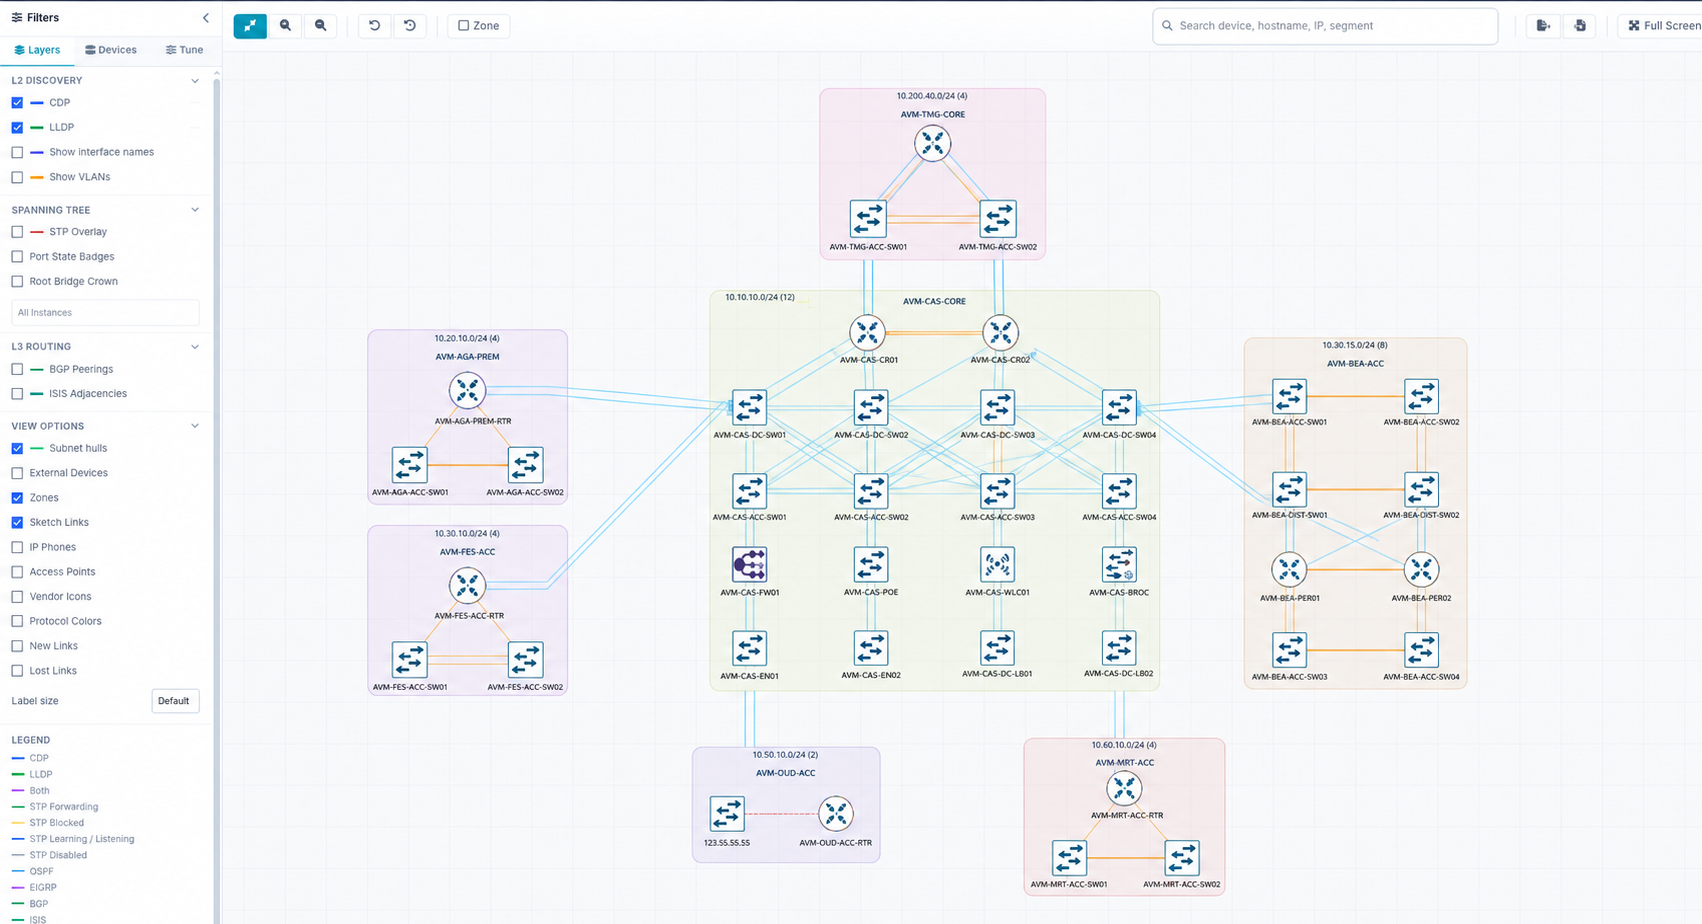
Task: Disable Subnet hulls checkbox
Action: click(17, 449)
